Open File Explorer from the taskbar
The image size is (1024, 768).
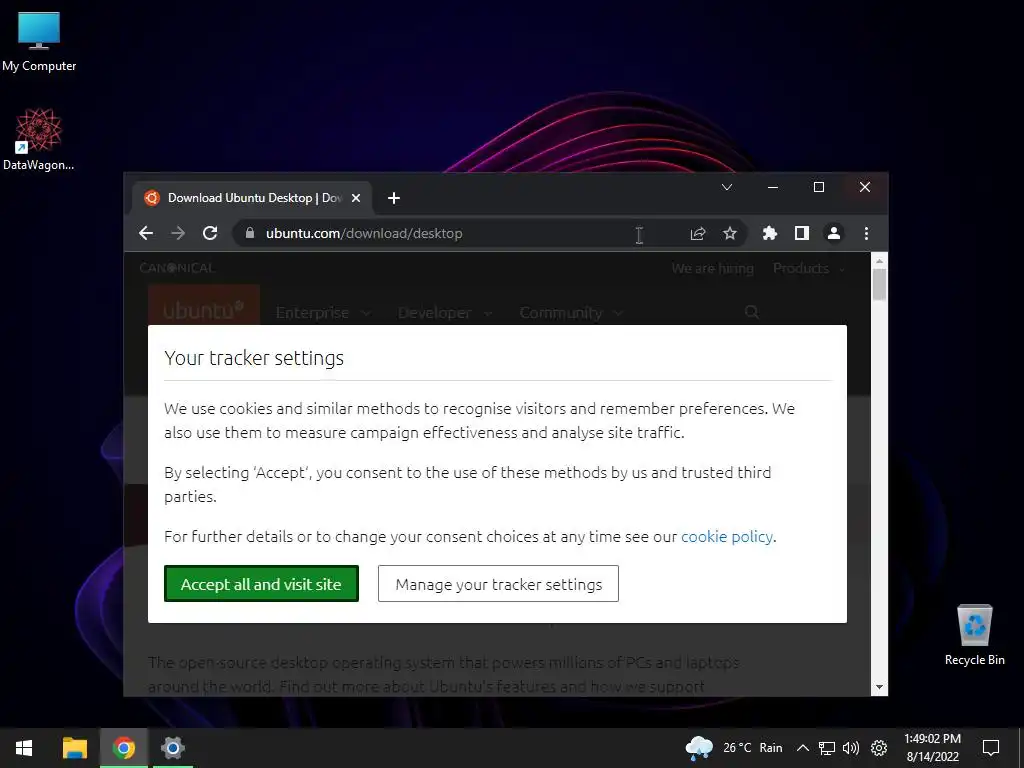pos(74,748)
